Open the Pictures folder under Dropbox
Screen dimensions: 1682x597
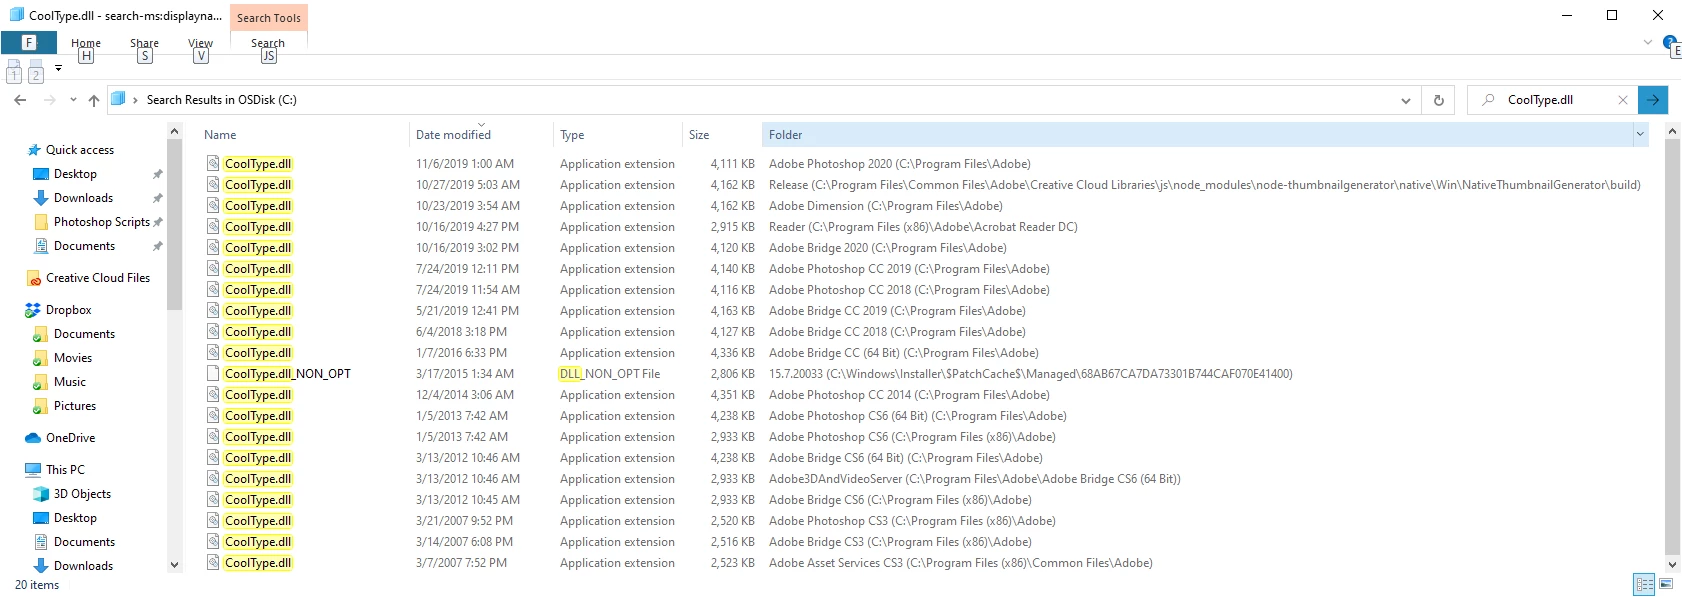click(75, 406)
